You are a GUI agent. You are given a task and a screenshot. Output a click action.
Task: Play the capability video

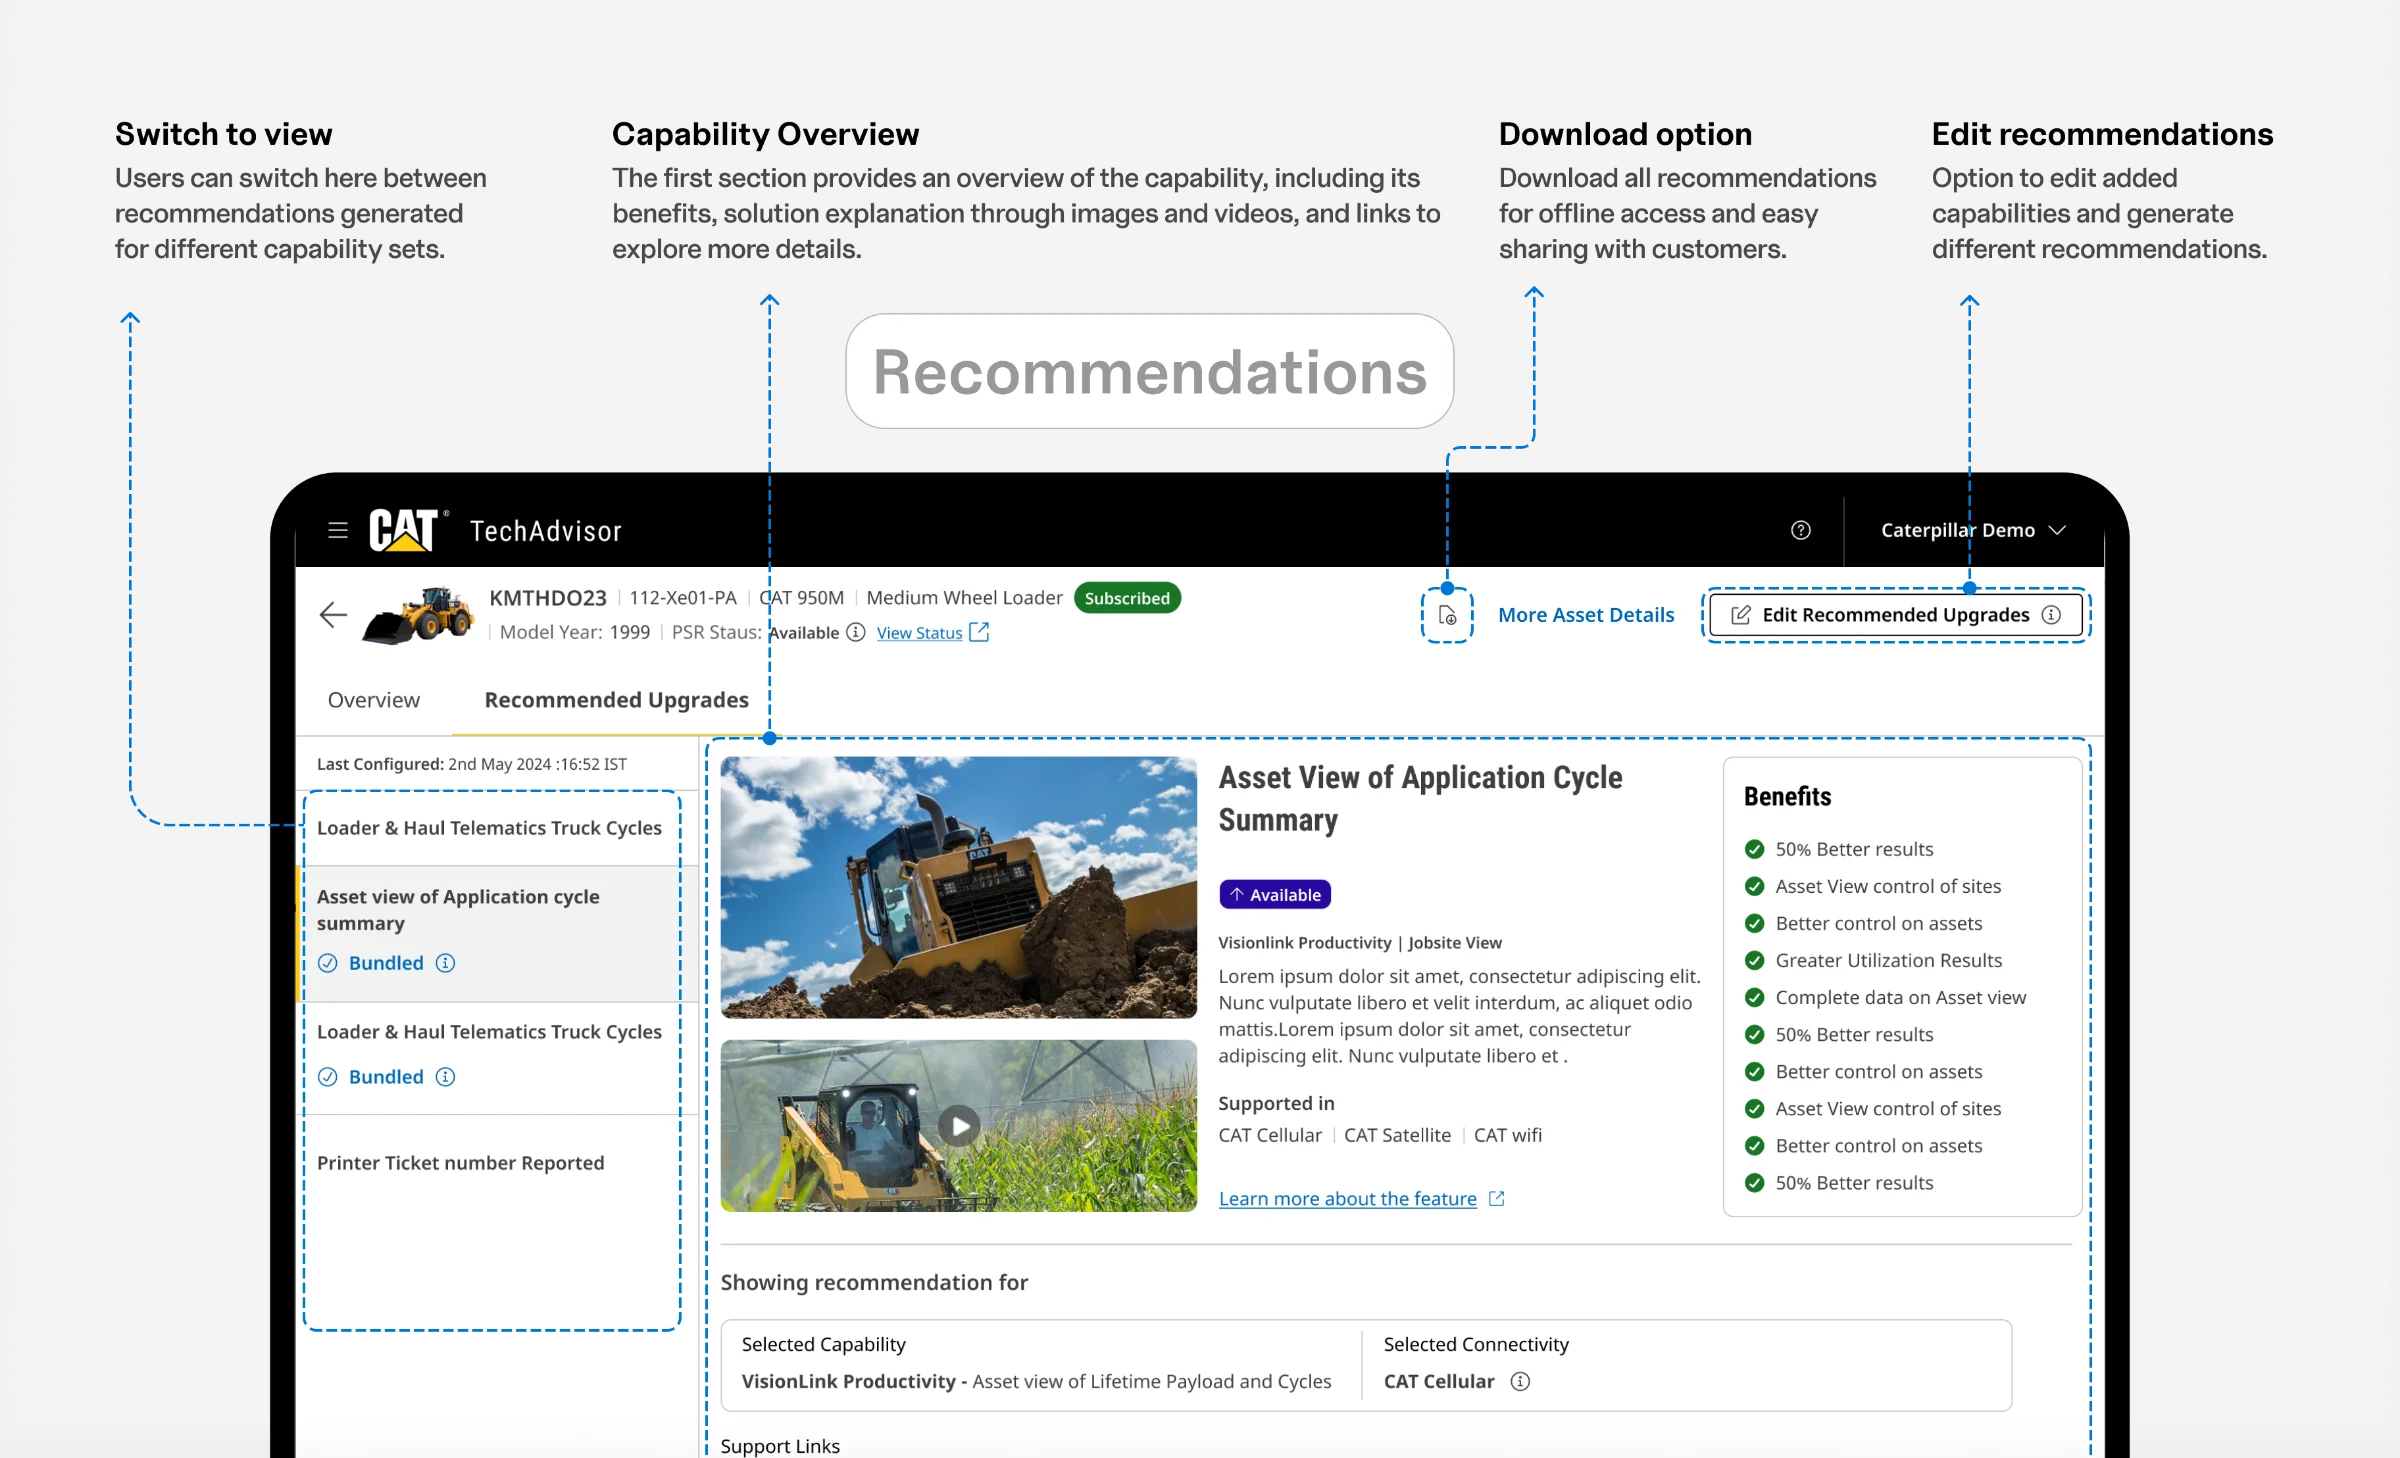pyautogui.click(x=959, y=1126)
